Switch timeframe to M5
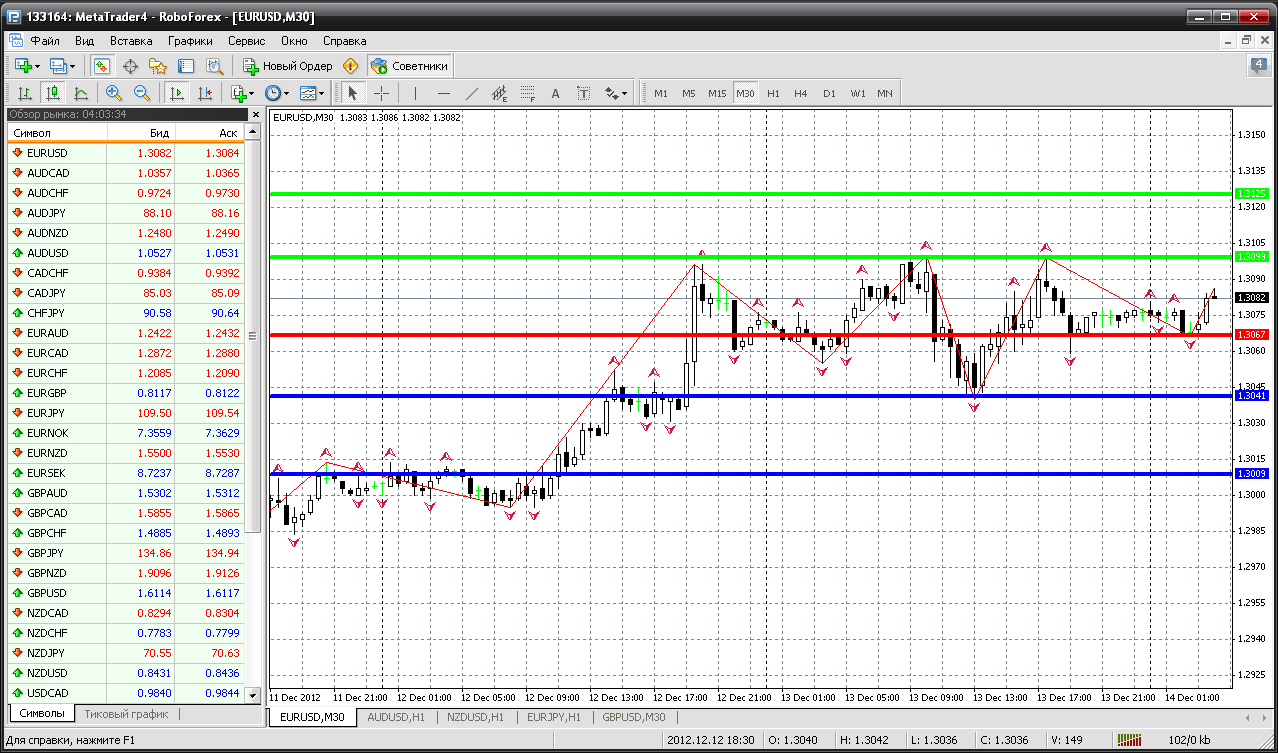This screenshot has width=1278, height=753. tap(689, 93)
